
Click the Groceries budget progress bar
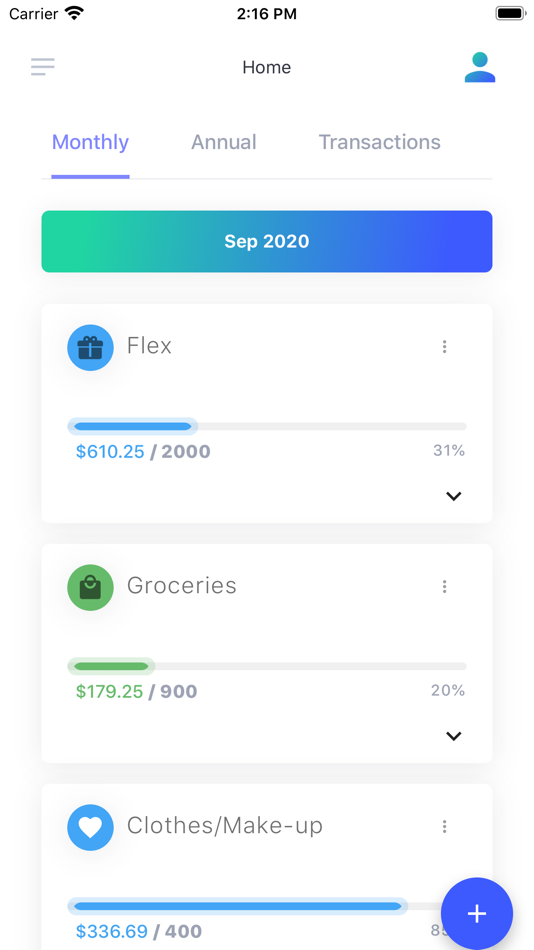point(267,666)
